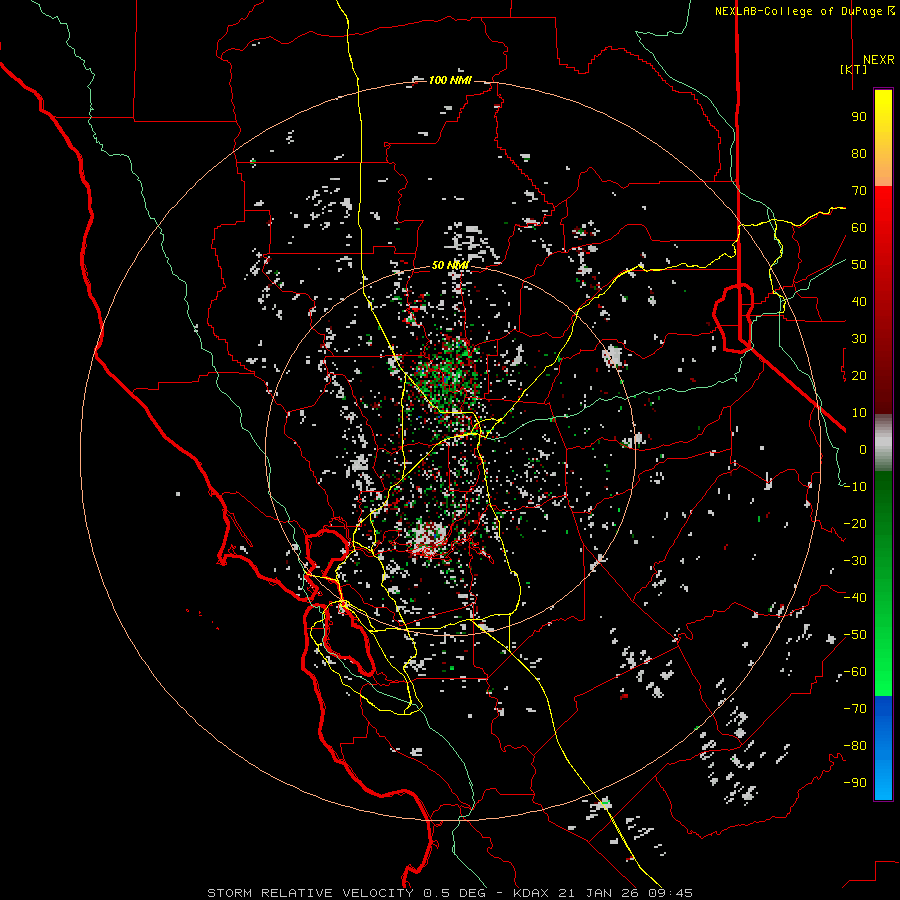Click the 10 value on velocity scale
Viewport: 900px width, 900px height.
(859, 413)
